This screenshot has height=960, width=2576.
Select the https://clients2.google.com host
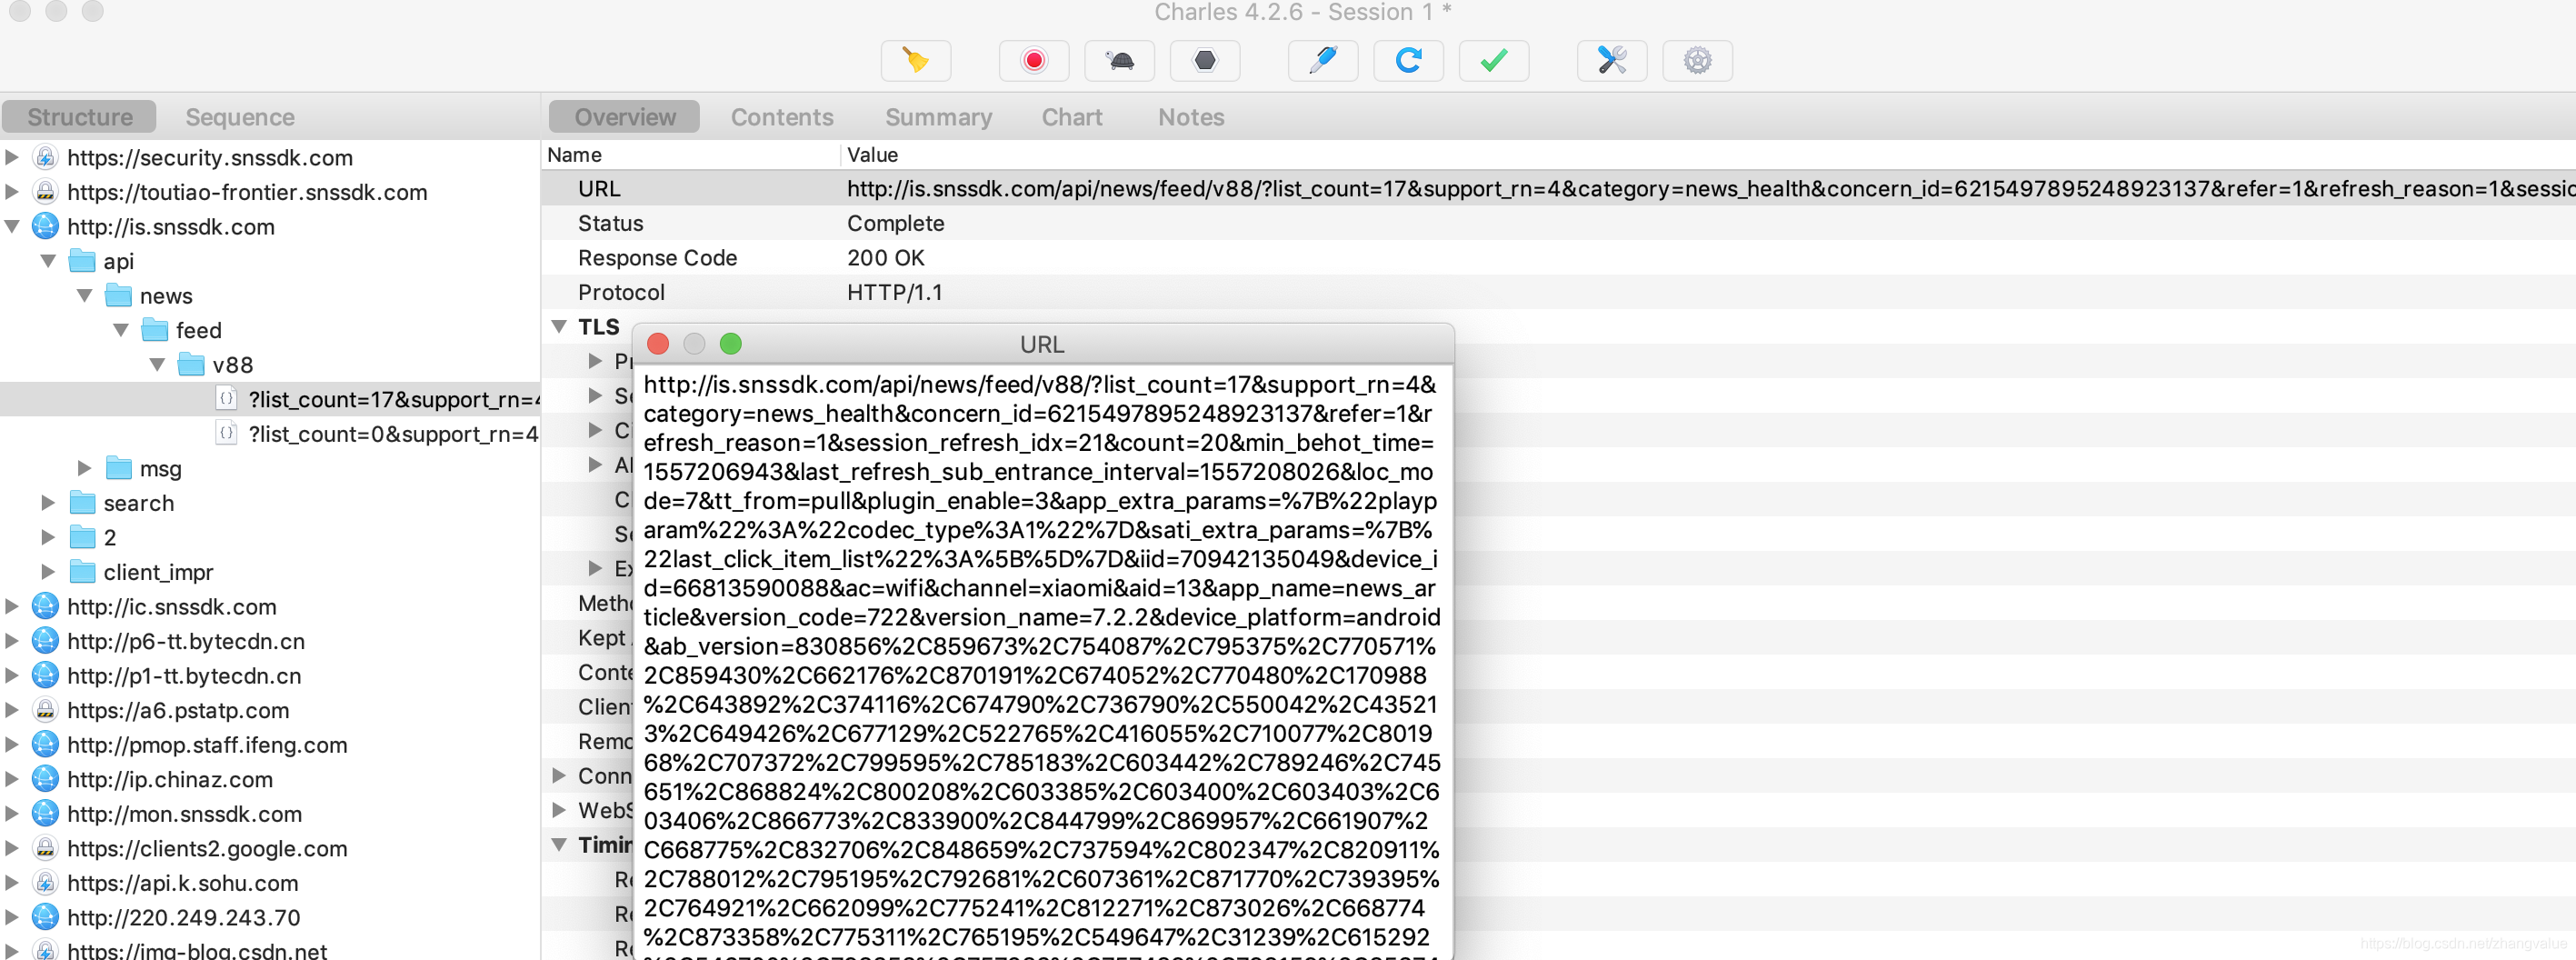[207, 848]
